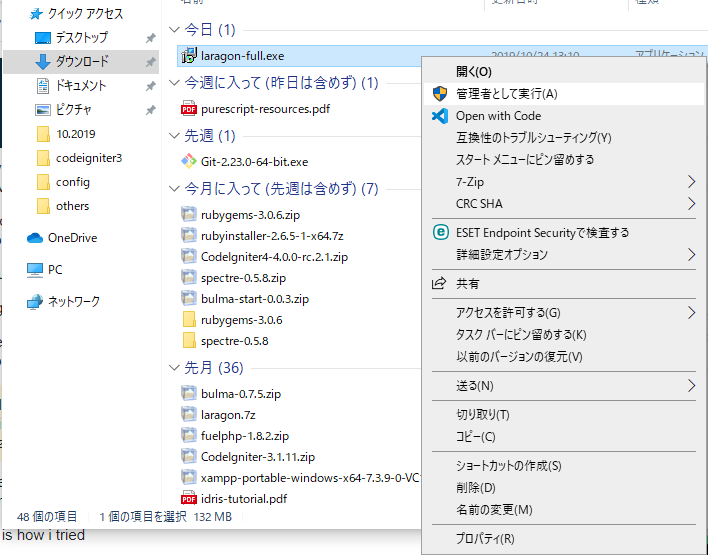Collapse the 今月に入って (先週は含めず) group
Image resolution: width=708 pixels, height=555 pixels.
coord(174,188)
